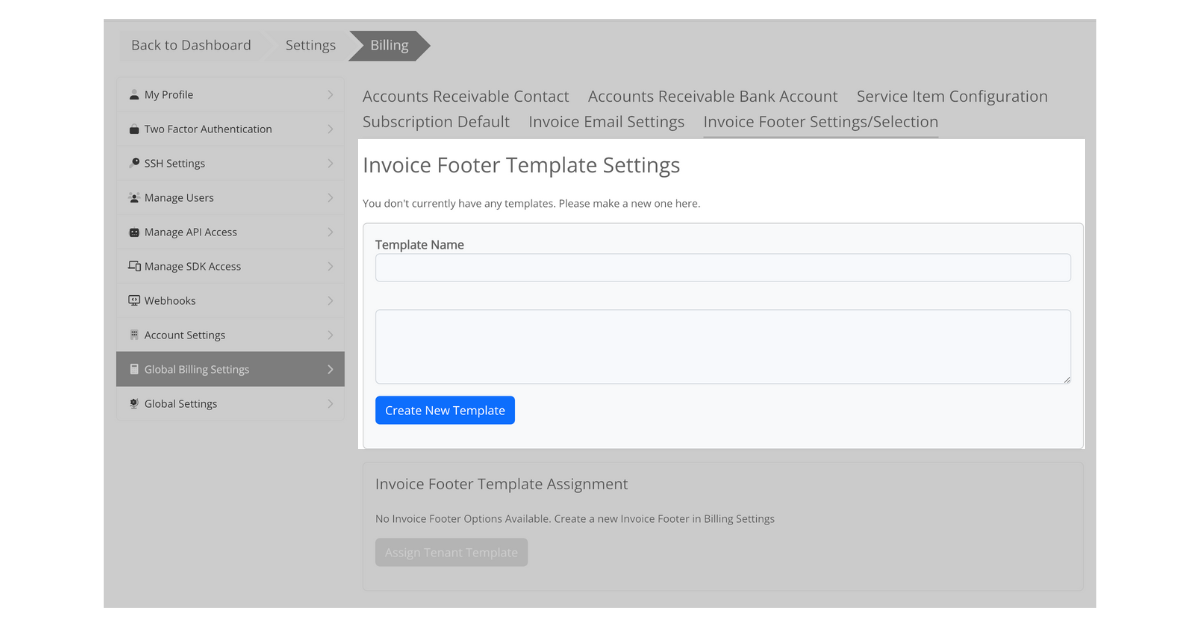Image resolution: width=1200 pixels, height=627 pixels.
Task: Click the My Profile person icon
Action: (134, 94)
